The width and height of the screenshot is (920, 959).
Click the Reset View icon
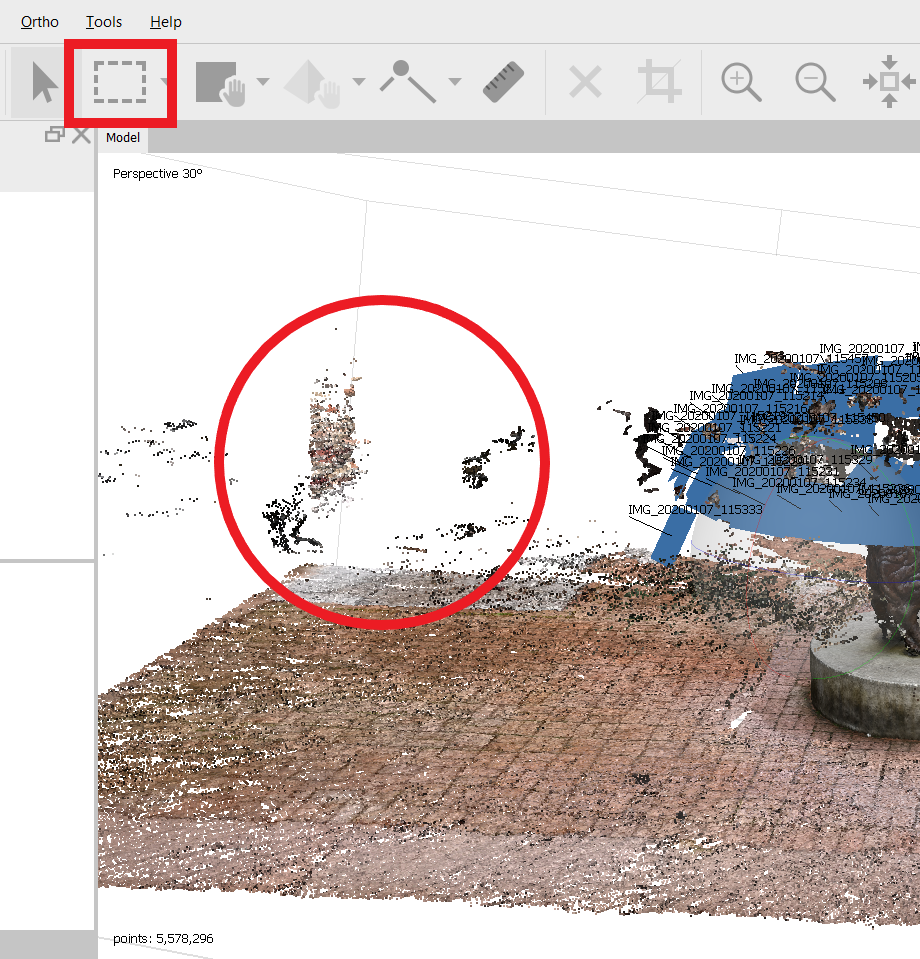(888, 82)
